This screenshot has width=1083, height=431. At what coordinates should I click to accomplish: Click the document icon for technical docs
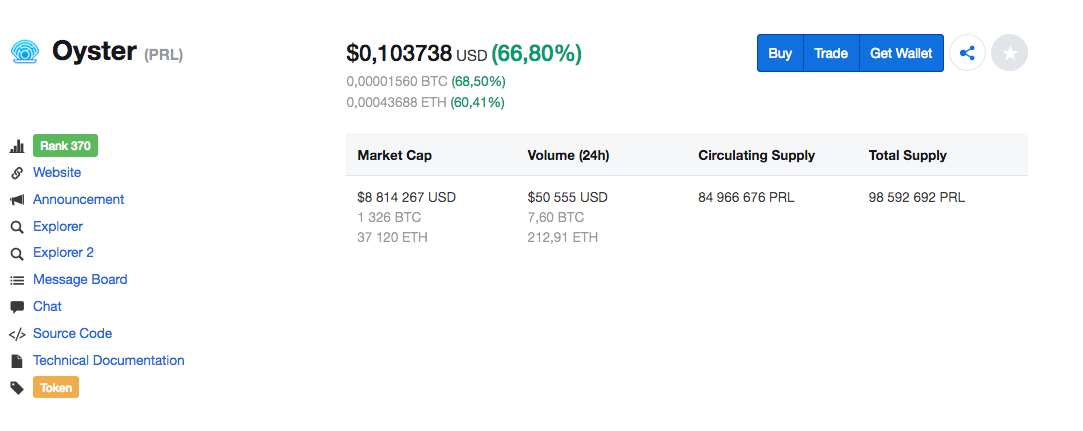point(17,361)
